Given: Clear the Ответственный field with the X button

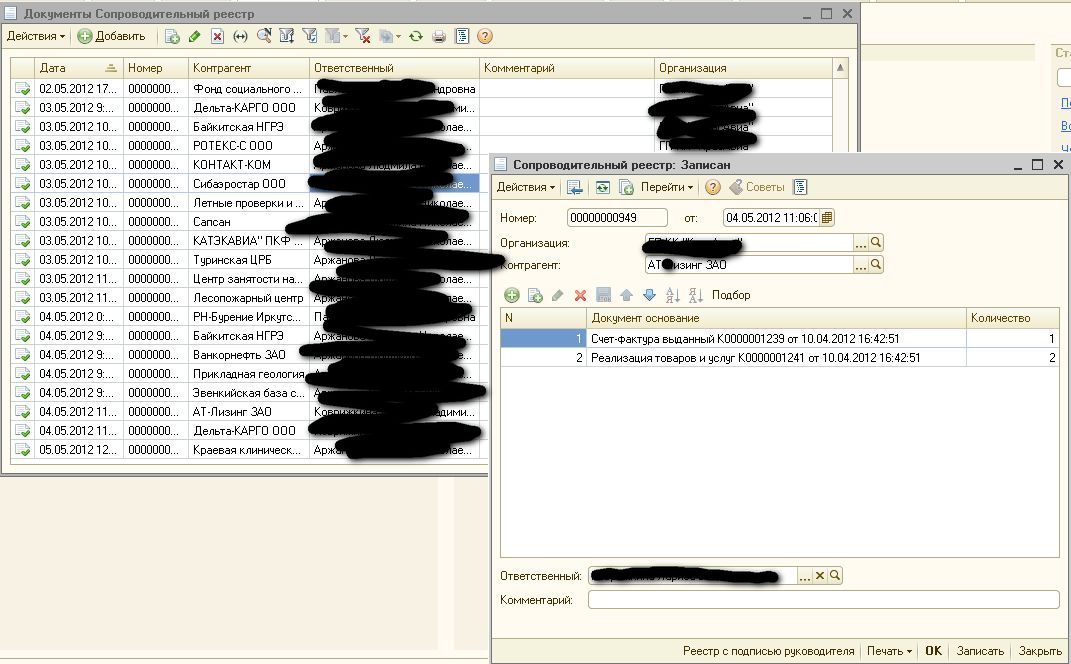Looking at the screenshot, I should click(820, 576).
